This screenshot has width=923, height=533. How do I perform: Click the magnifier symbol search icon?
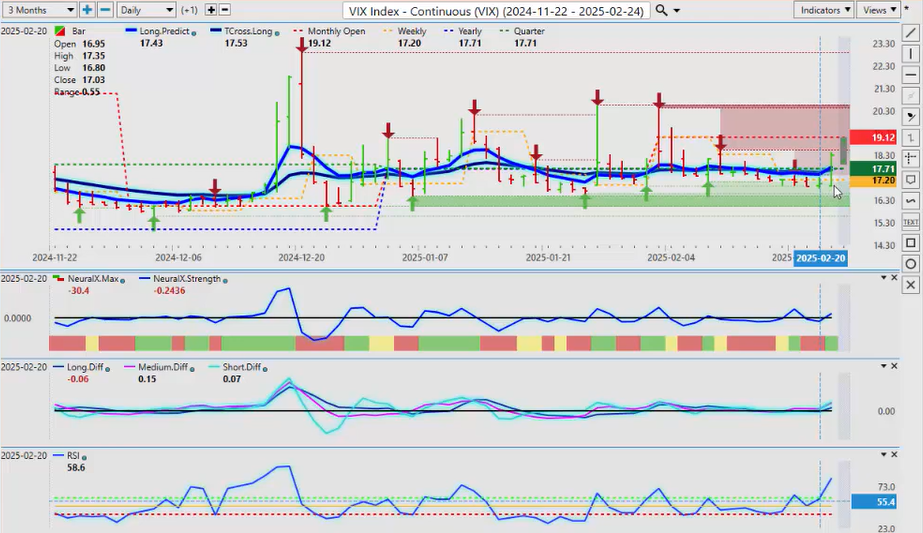pos(662,11)
